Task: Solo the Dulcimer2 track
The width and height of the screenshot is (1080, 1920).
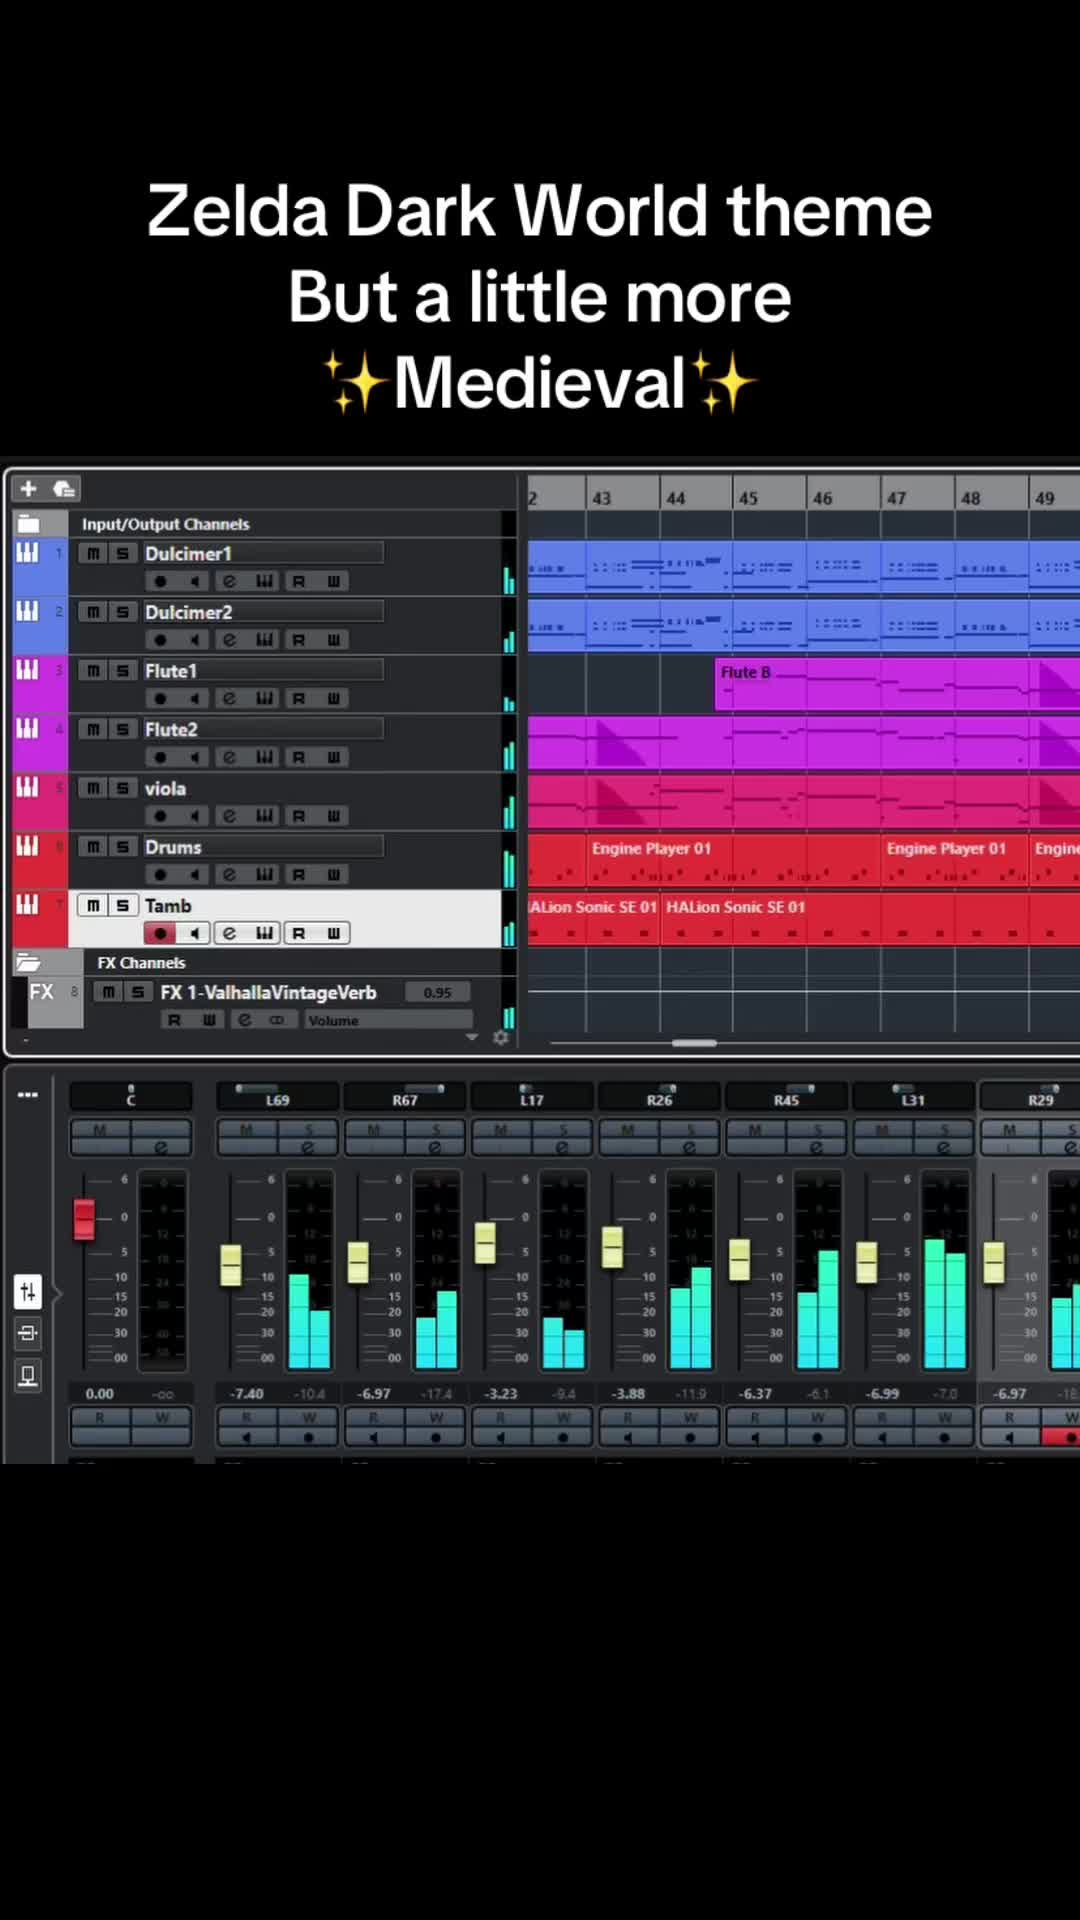Action: tap(122, 612)
